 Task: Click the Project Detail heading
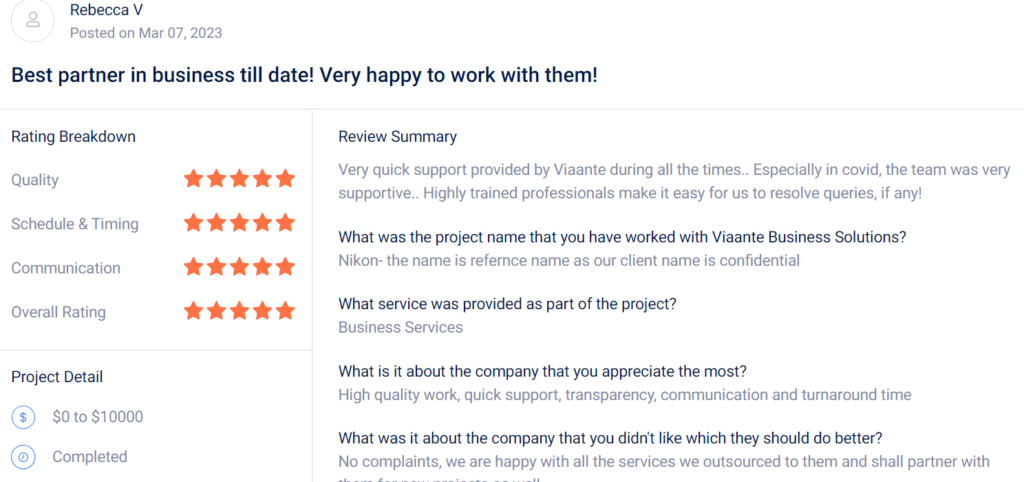pos(57,377)
